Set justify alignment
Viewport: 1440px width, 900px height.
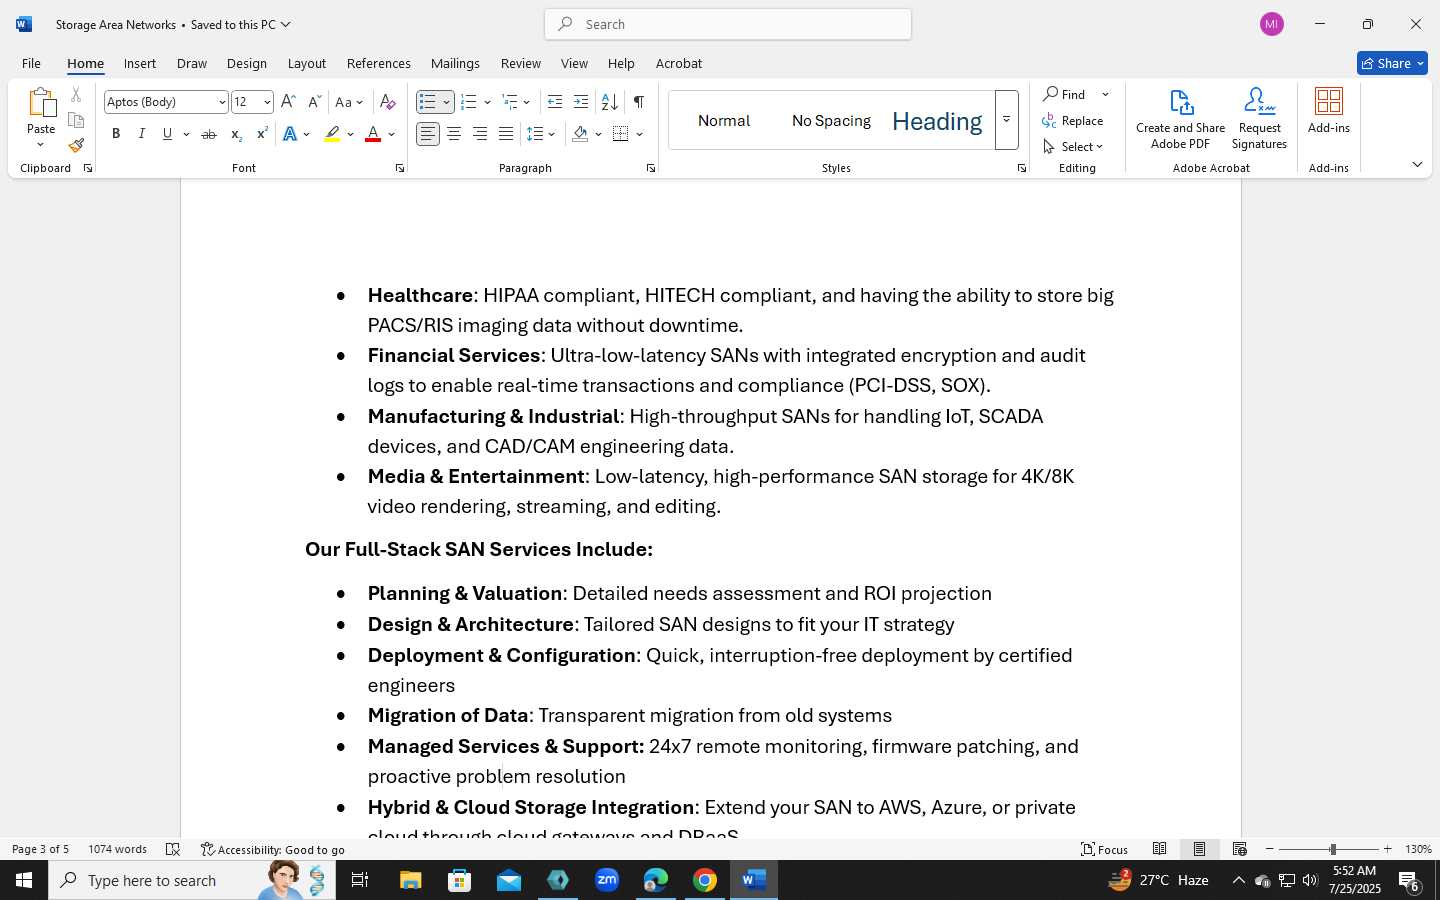[x=506, y=134]
